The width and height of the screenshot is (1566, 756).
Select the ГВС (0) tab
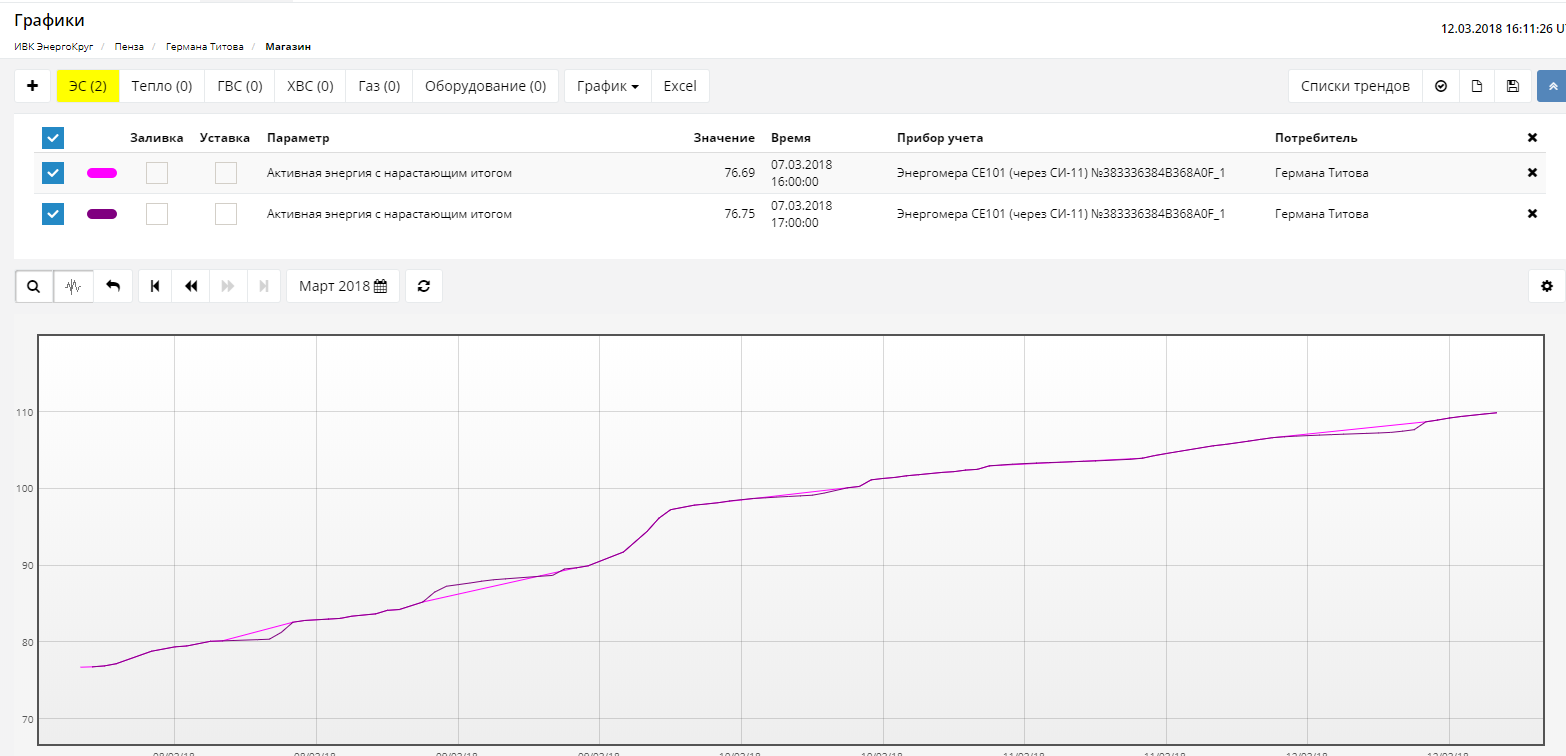(240, 86)
